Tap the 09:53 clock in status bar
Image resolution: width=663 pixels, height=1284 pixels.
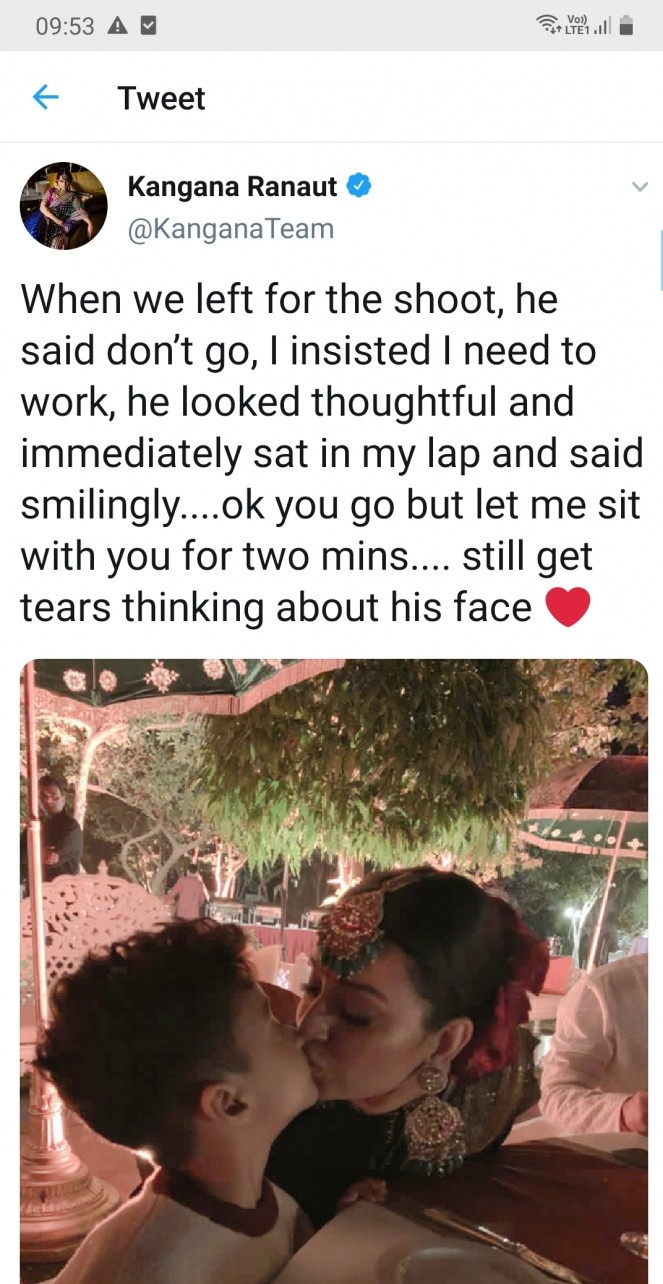coord(63,27)
